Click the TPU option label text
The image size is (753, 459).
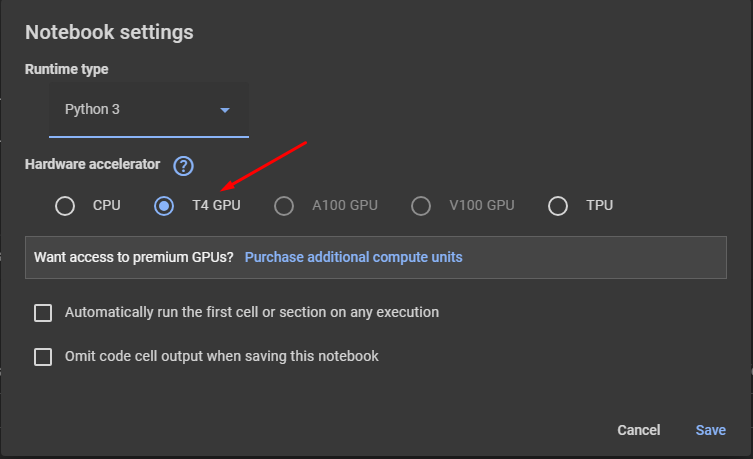click(x=599, y=205)
